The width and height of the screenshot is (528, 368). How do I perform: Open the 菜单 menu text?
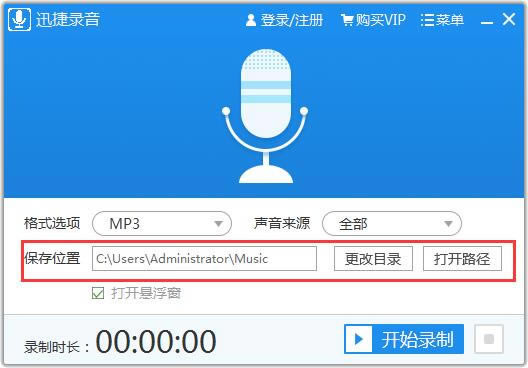[x=450, y=20]
